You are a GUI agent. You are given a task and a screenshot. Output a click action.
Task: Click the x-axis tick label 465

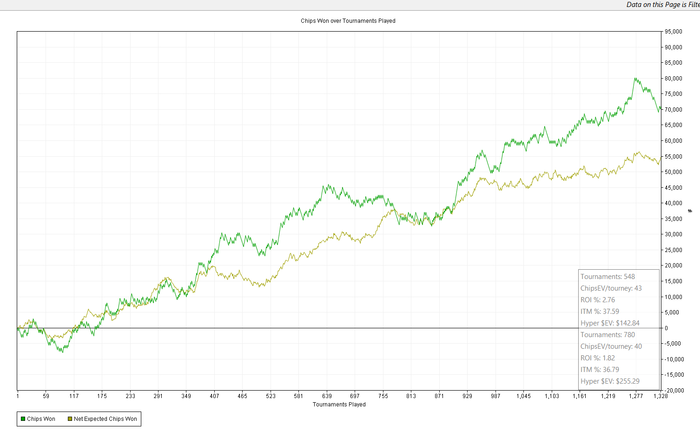[242, 396]
